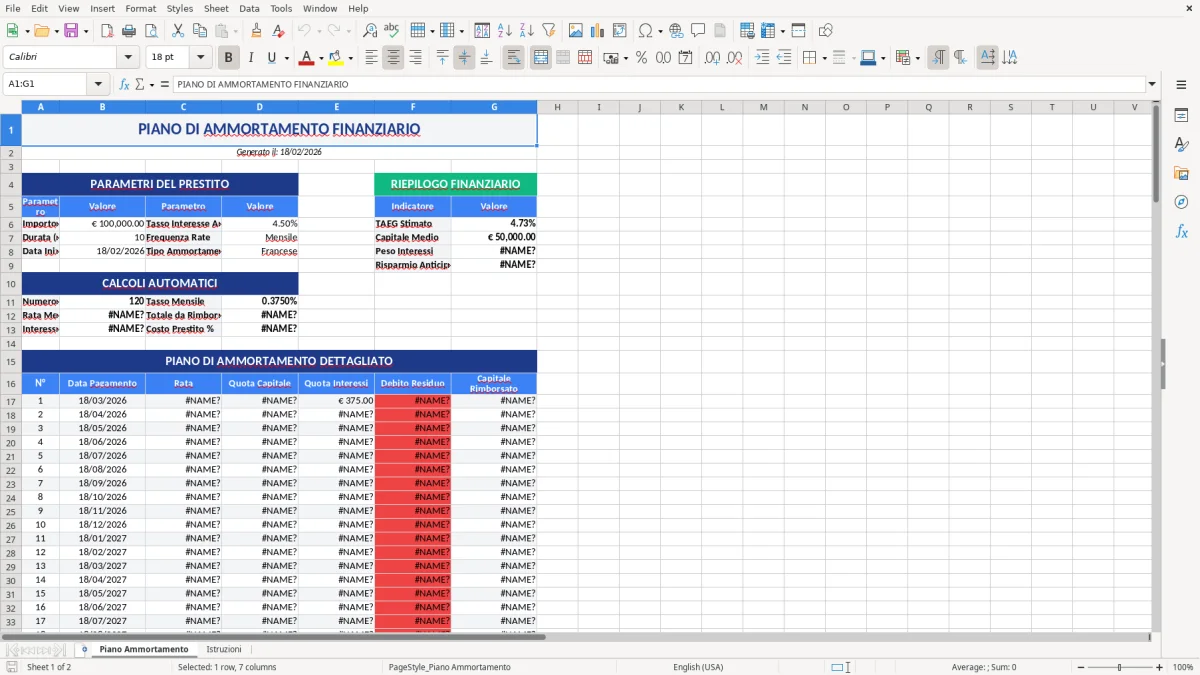Click the Sum button in the formula bar
The image size is (1200, 675).
139,84
